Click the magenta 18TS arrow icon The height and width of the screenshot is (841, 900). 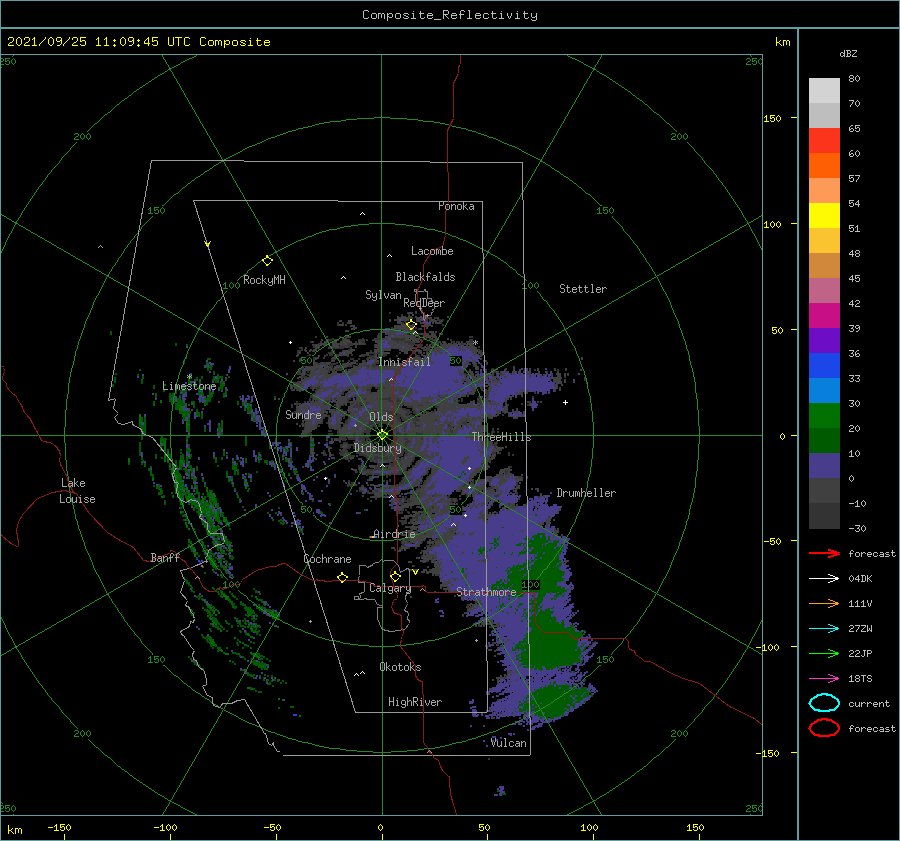pos(824,679)
